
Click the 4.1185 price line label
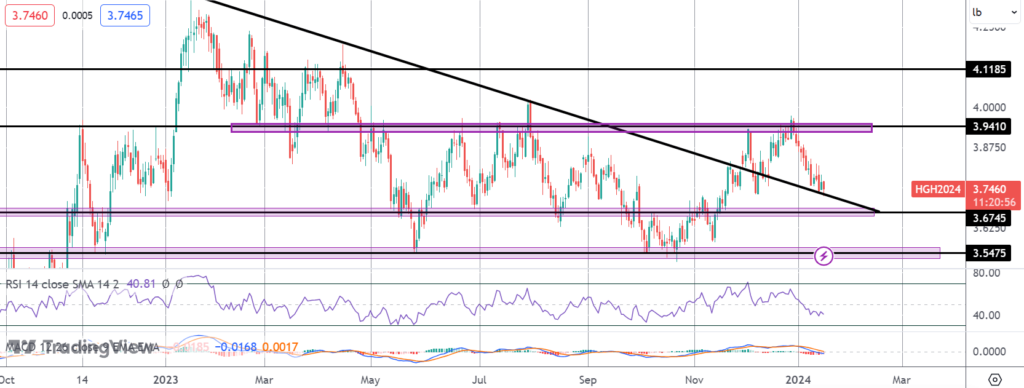pos(990,69)
